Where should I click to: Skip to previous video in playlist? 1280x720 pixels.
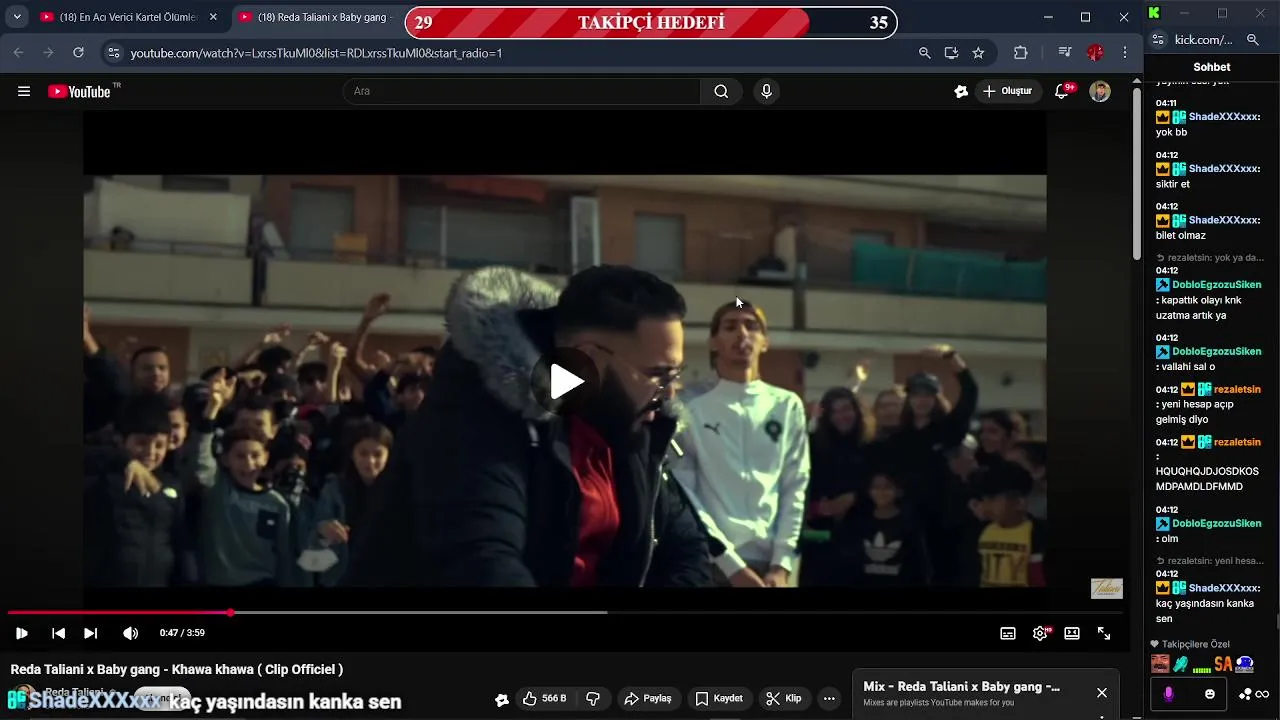(x=58, y=633)
